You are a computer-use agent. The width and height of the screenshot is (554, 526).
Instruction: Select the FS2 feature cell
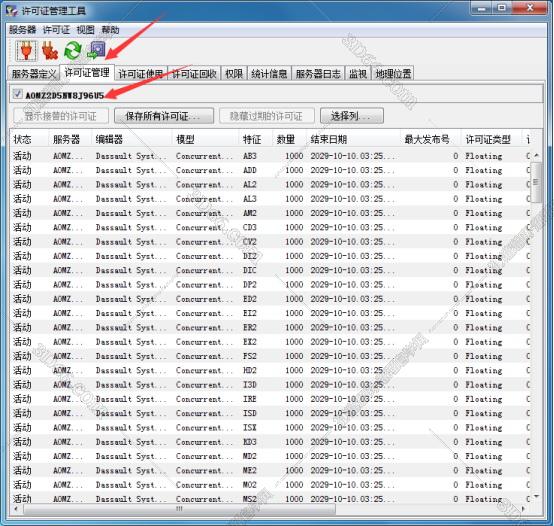[x=249, y=356]
